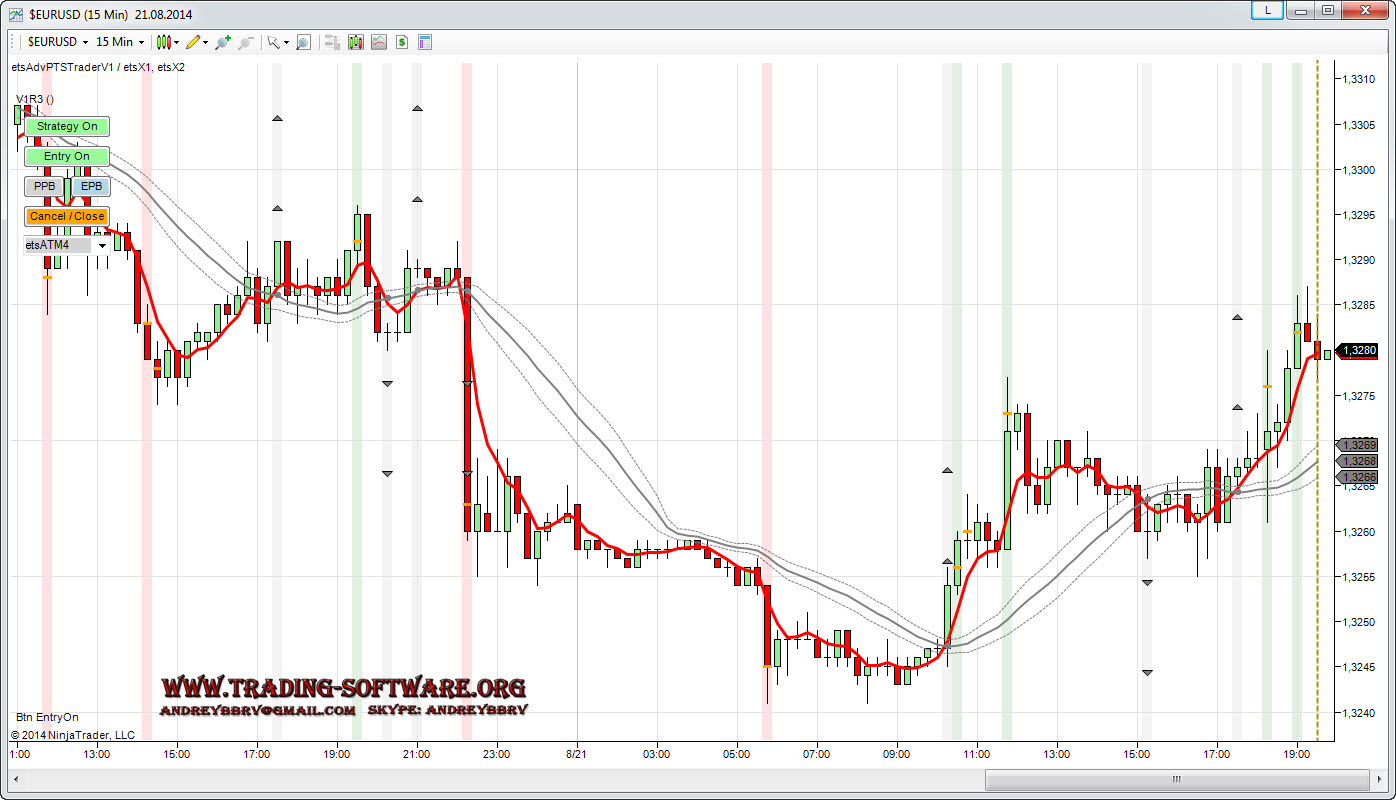Click the zoom in icon with plus

click(222, 42)
